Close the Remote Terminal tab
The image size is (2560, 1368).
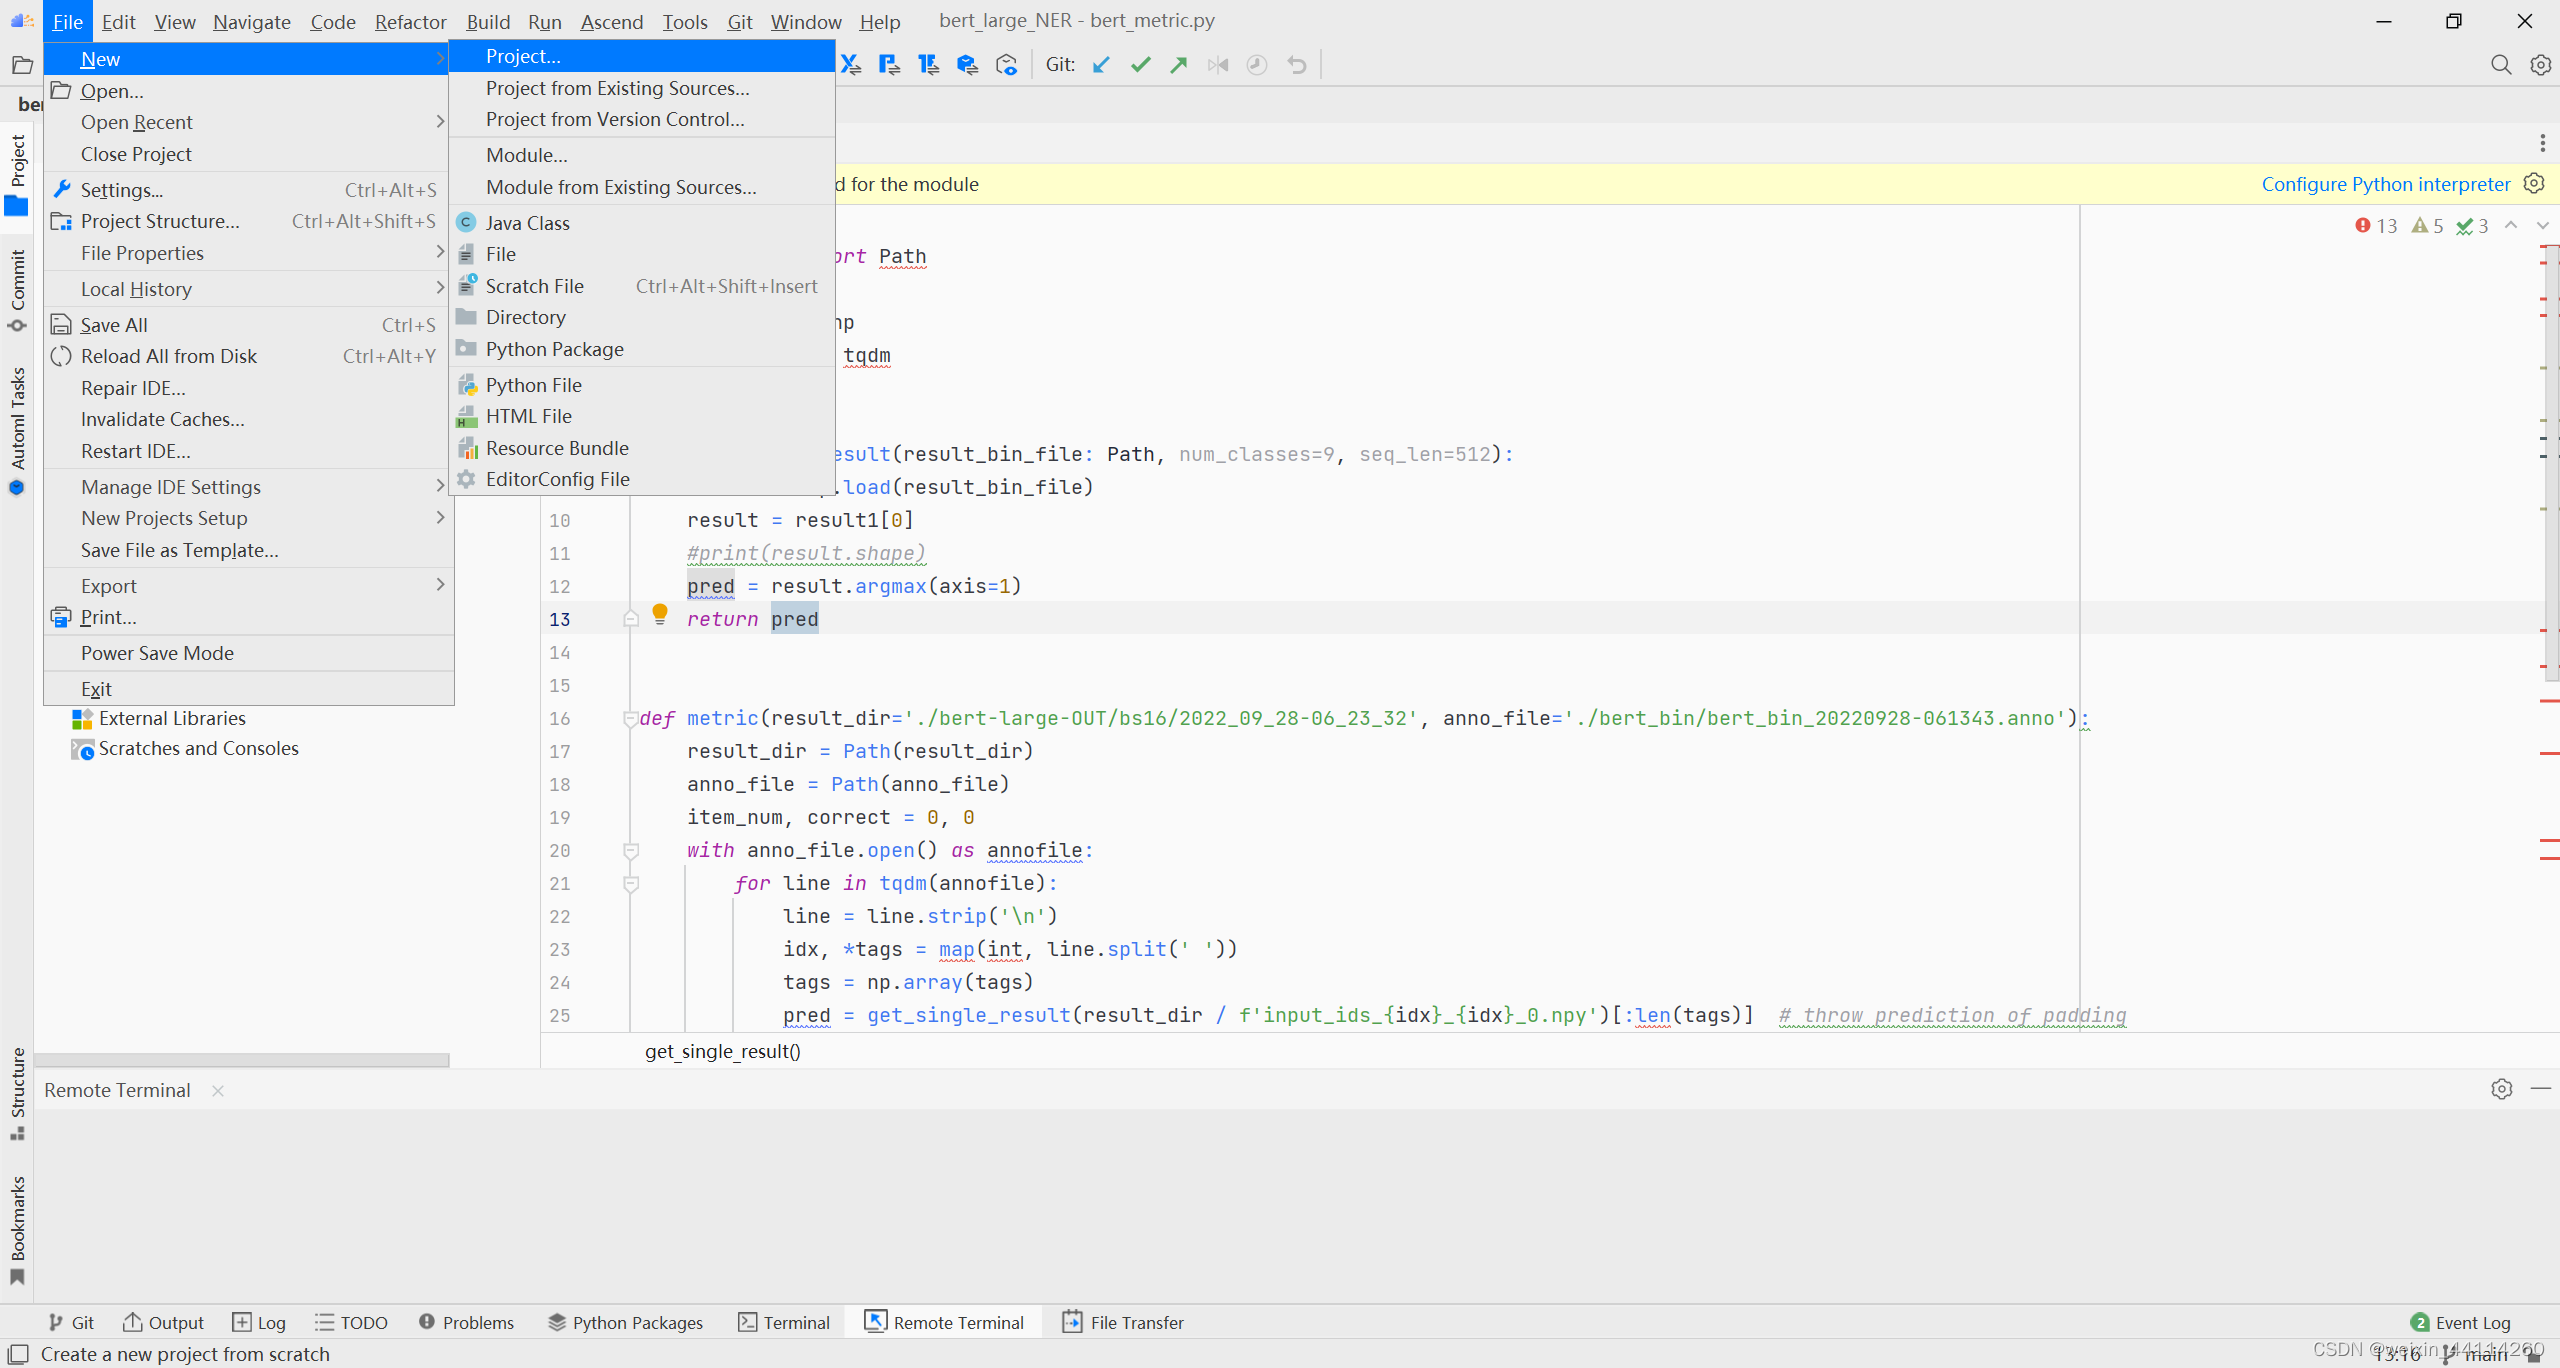pyautogui.click(x=218, y=1090)
